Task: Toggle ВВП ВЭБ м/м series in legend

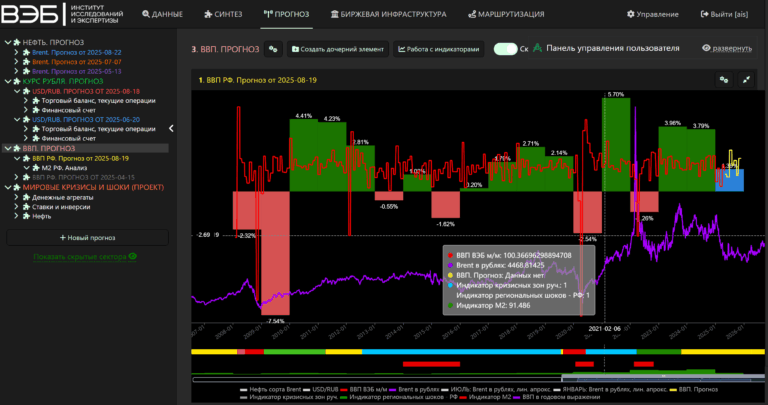Action: (364, 389)
